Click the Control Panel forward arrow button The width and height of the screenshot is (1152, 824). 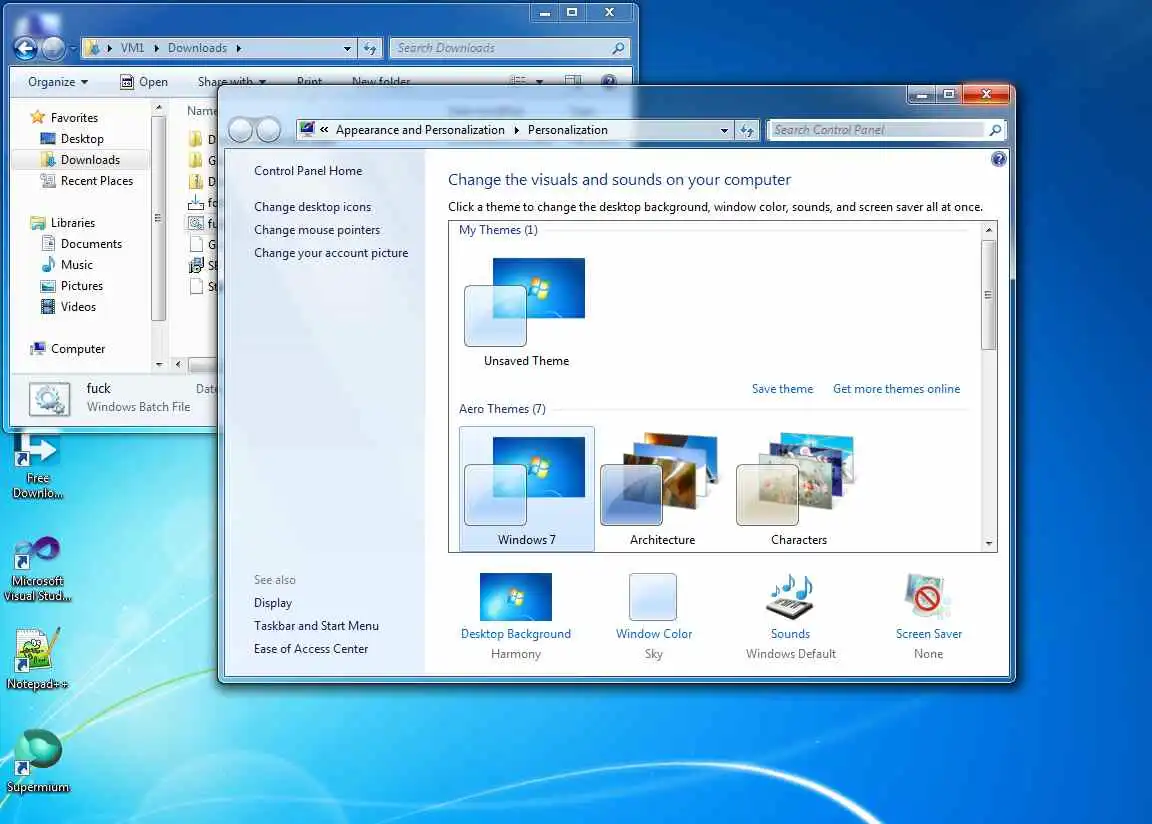(x=268, y=130)
